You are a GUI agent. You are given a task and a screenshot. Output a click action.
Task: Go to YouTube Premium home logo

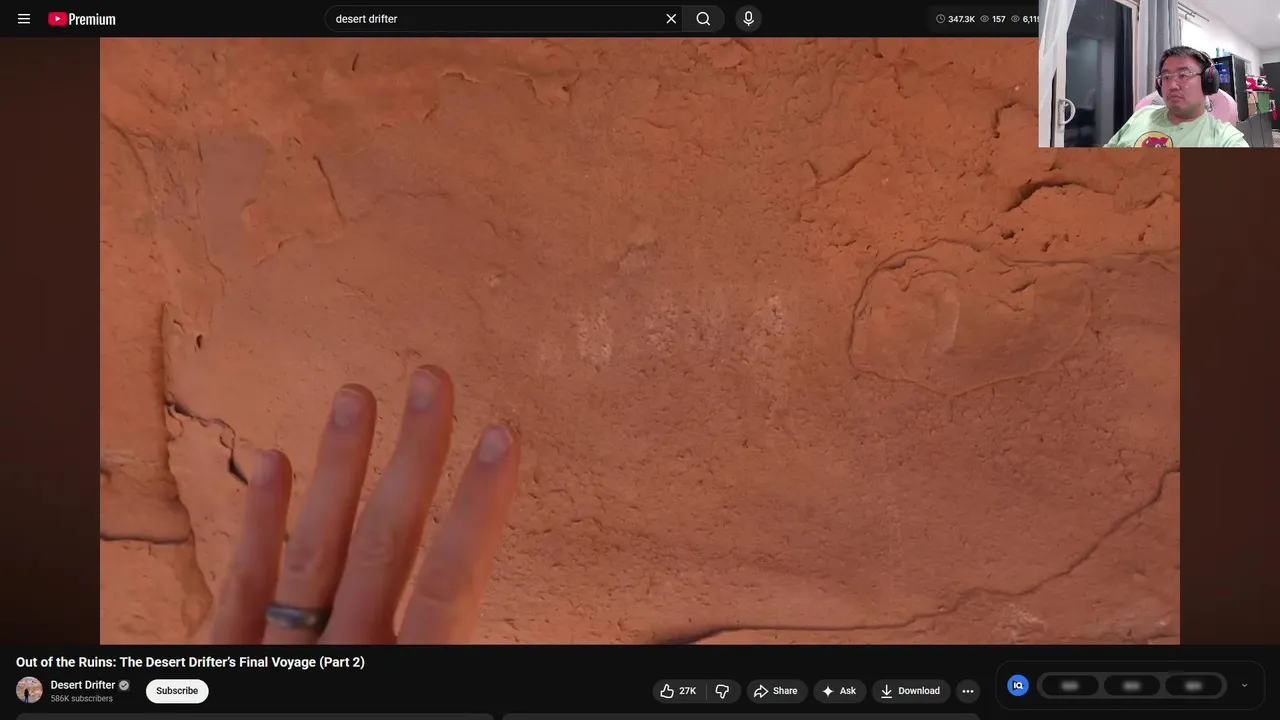pos(82,19)
